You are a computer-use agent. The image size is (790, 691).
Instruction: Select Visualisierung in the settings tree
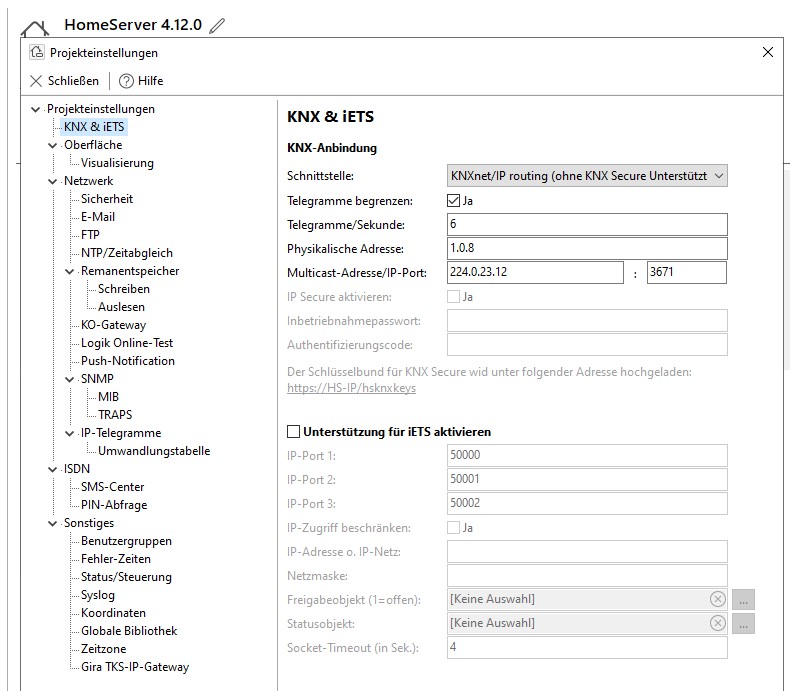point(117,163)
